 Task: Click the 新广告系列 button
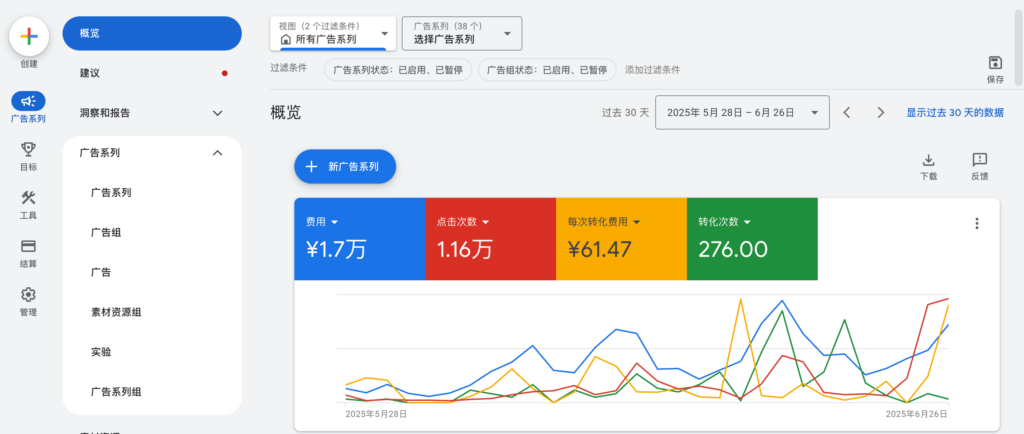click(345, 166)
